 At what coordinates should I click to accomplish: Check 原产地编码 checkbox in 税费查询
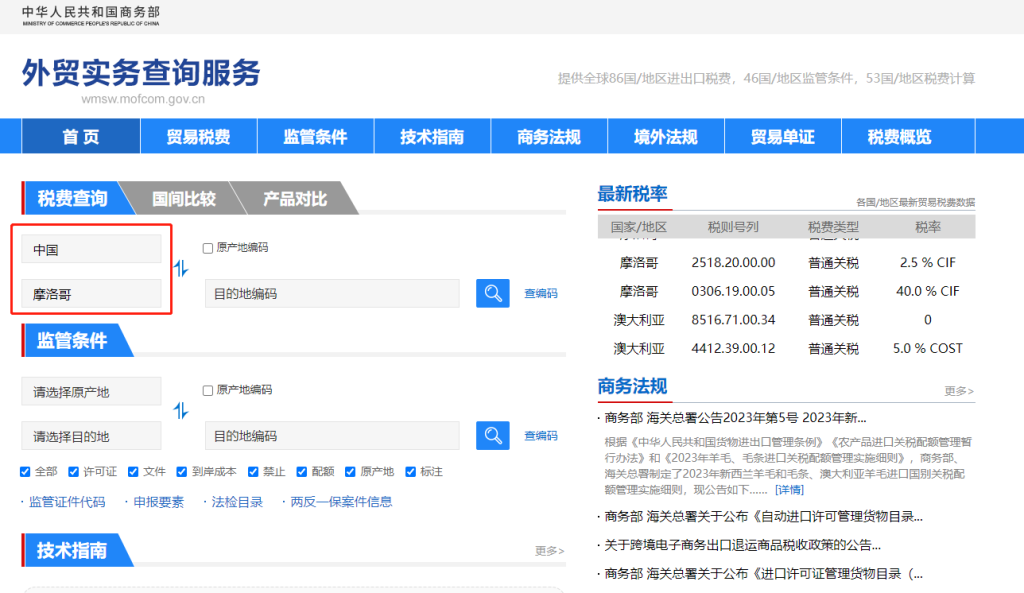[208, 248]
